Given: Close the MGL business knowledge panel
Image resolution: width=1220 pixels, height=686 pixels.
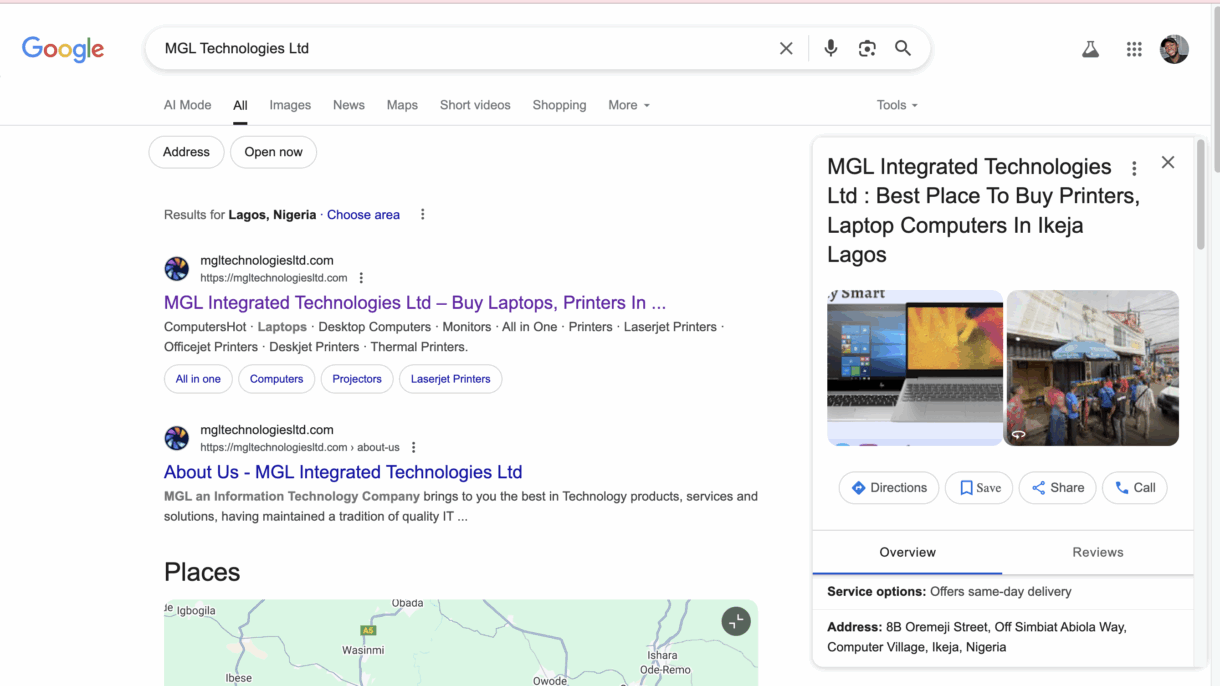Looking at the screenshot, I should (1168, 162).
